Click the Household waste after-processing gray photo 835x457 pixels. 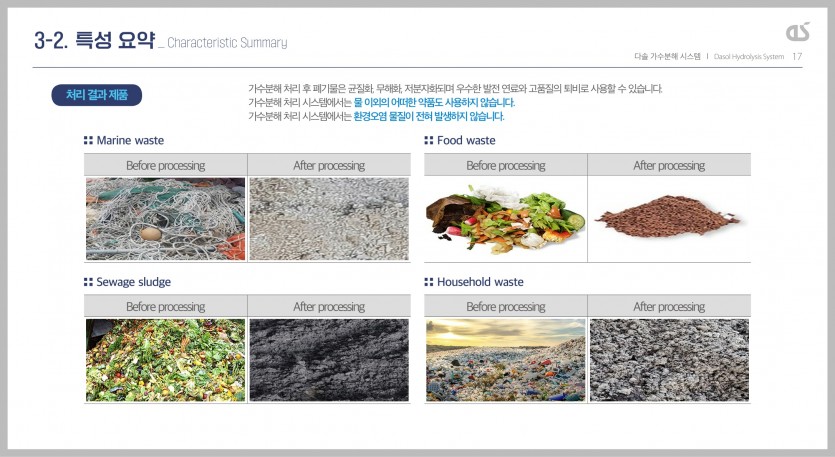669,360
